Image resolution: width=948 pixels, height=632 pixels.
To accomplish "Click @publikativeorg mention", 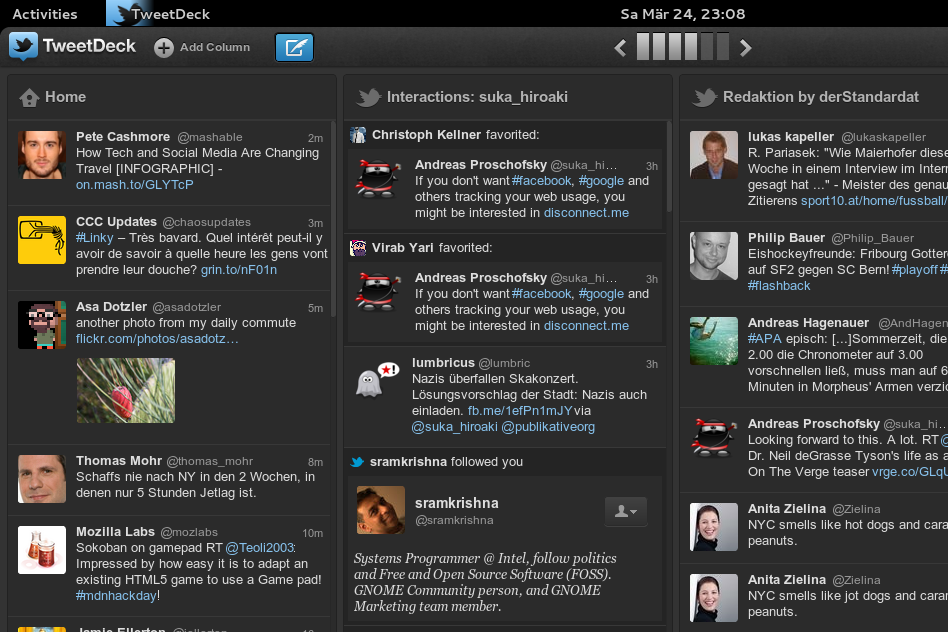I will point(548,427).
